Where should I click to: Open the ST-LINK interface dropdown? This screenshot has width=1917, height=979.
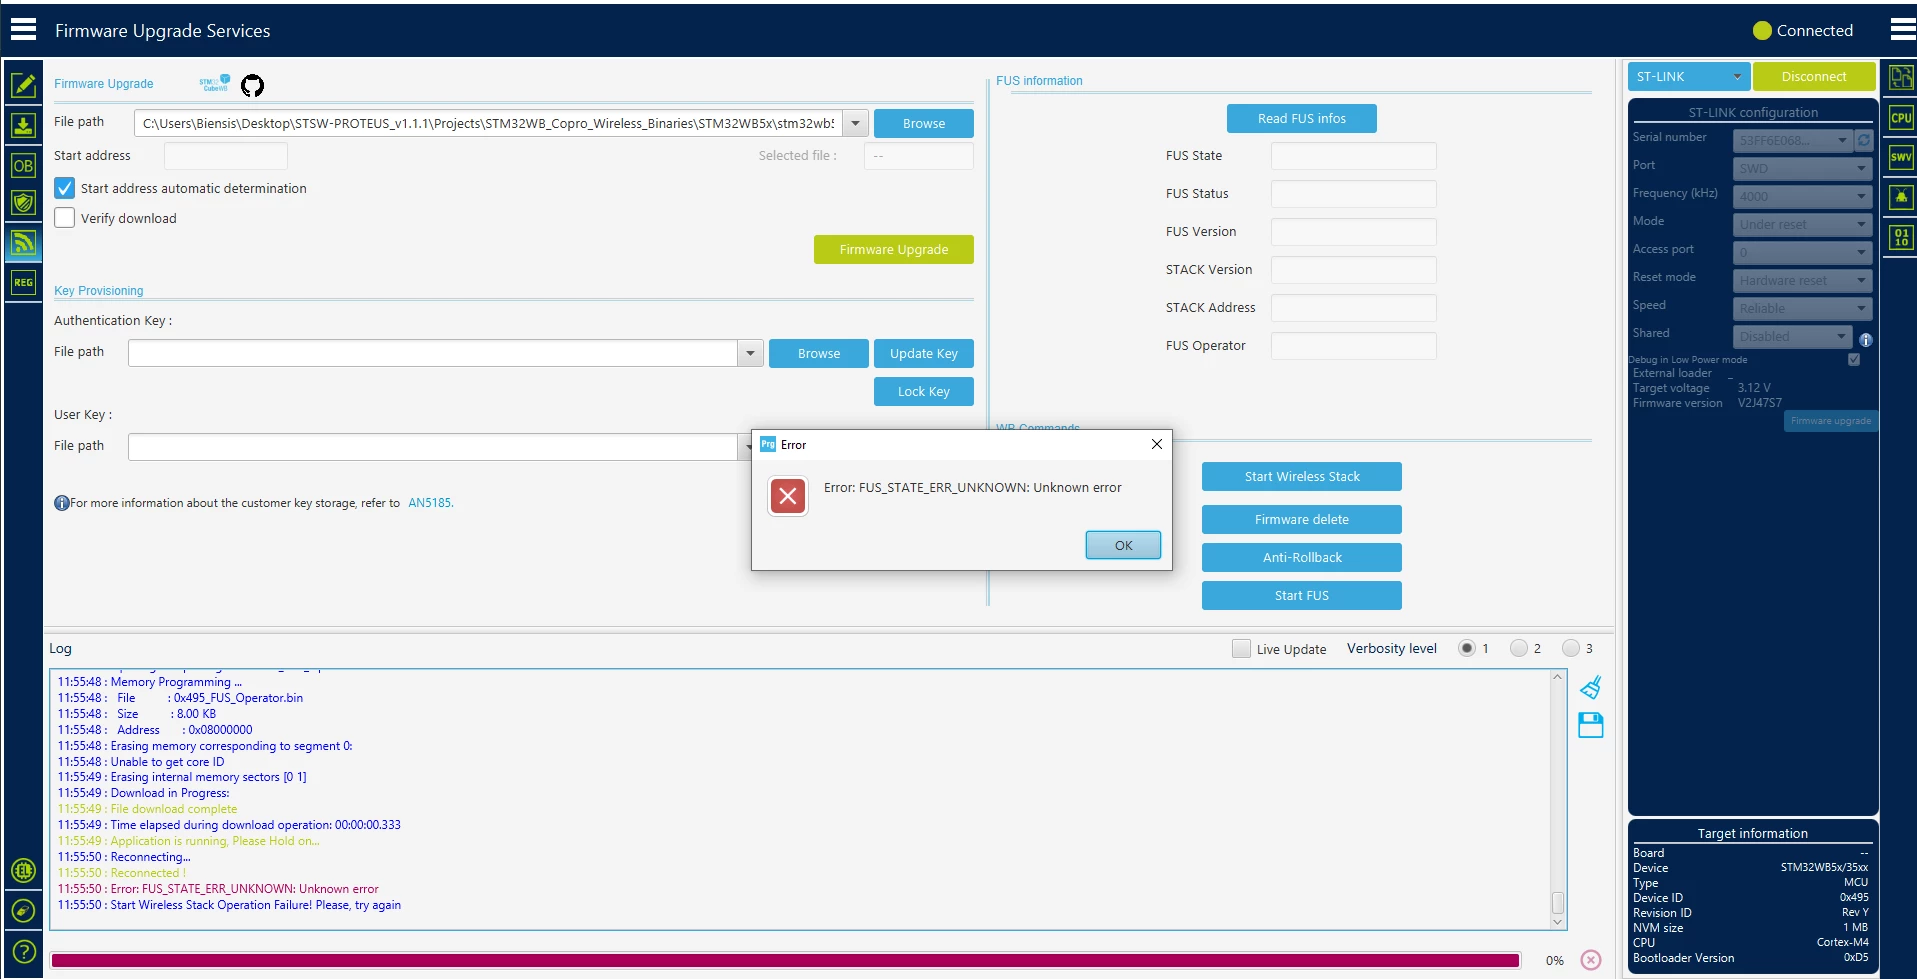click(1688, 77)
